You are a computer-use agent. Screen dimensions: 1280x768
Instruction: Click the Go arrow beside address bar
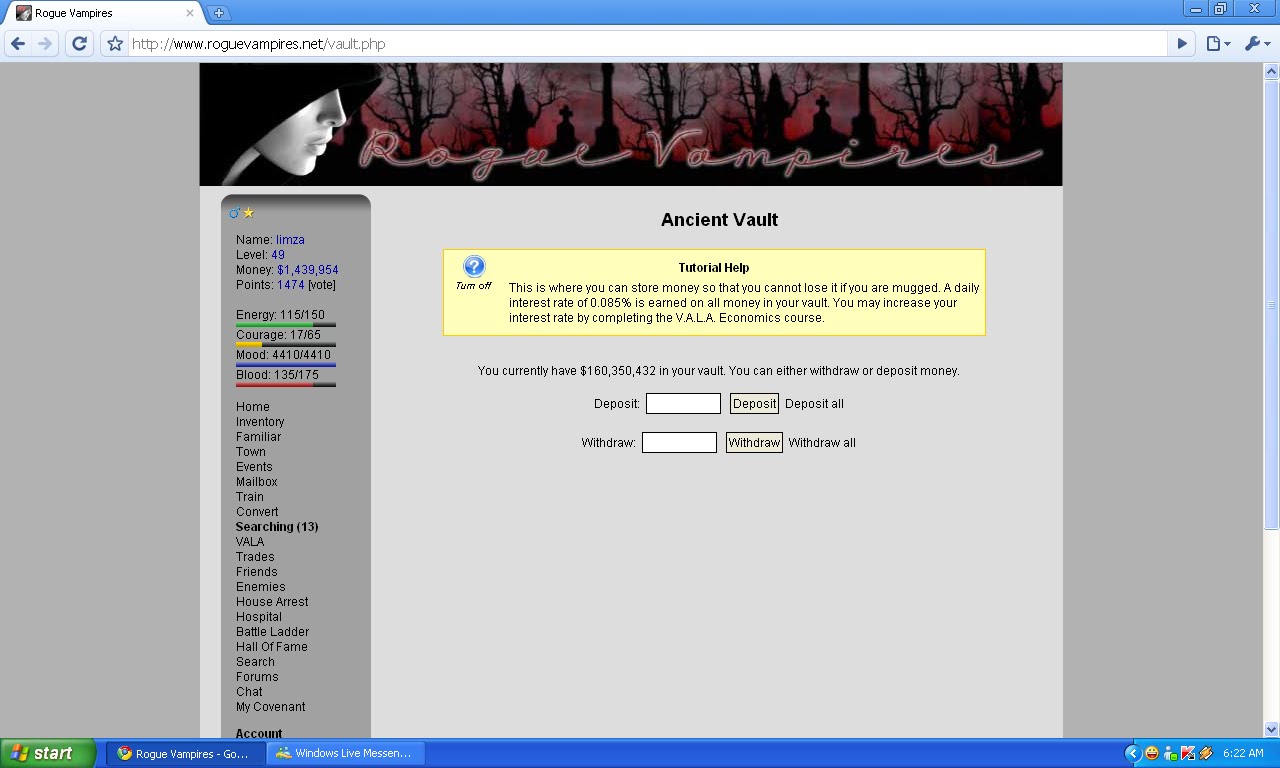(x=1182, y=44)
